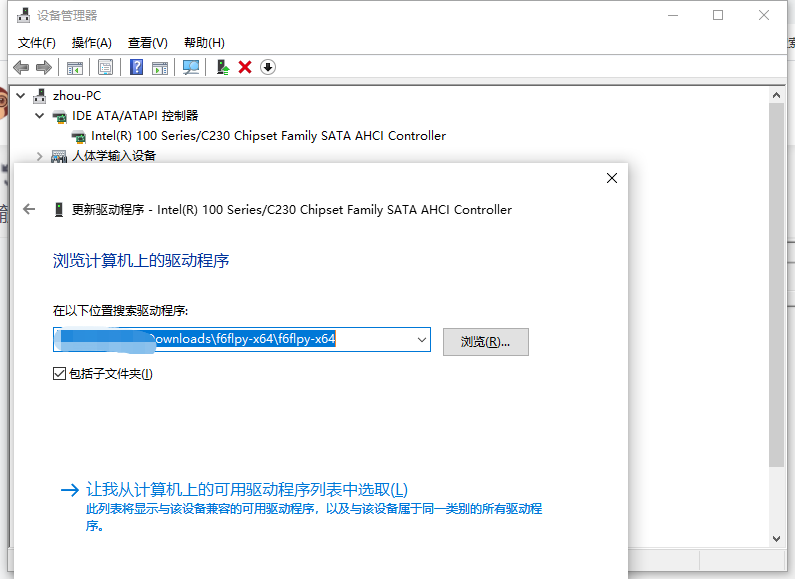Select the zhou-PC computer icon

(x=40, y=96)
